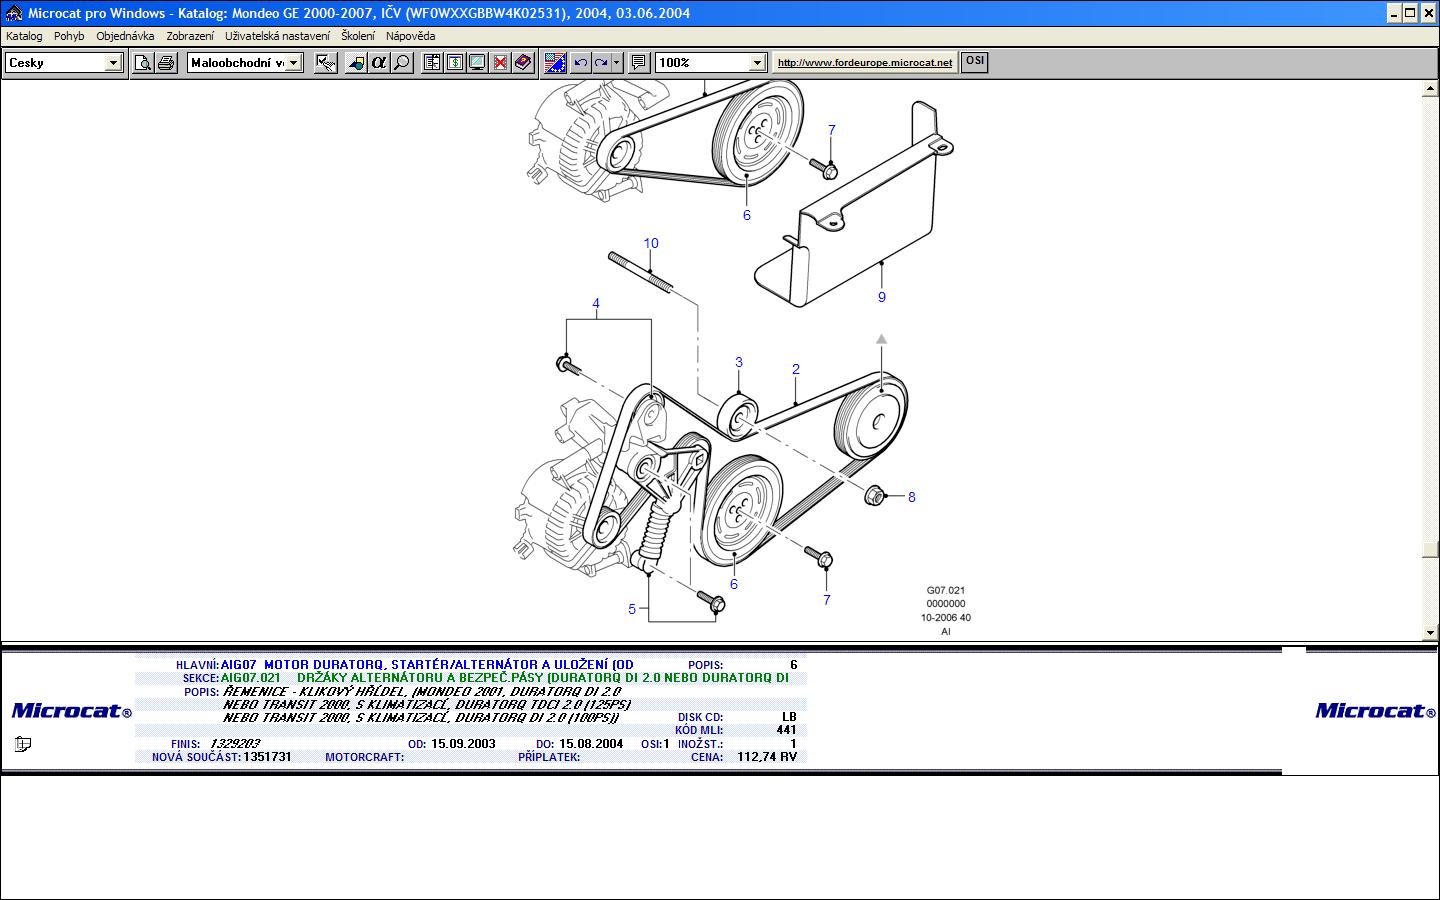This screenshot has height=900, width=1440.
Task: Click the printer icon in toolbar
Action: coord(166,63)
